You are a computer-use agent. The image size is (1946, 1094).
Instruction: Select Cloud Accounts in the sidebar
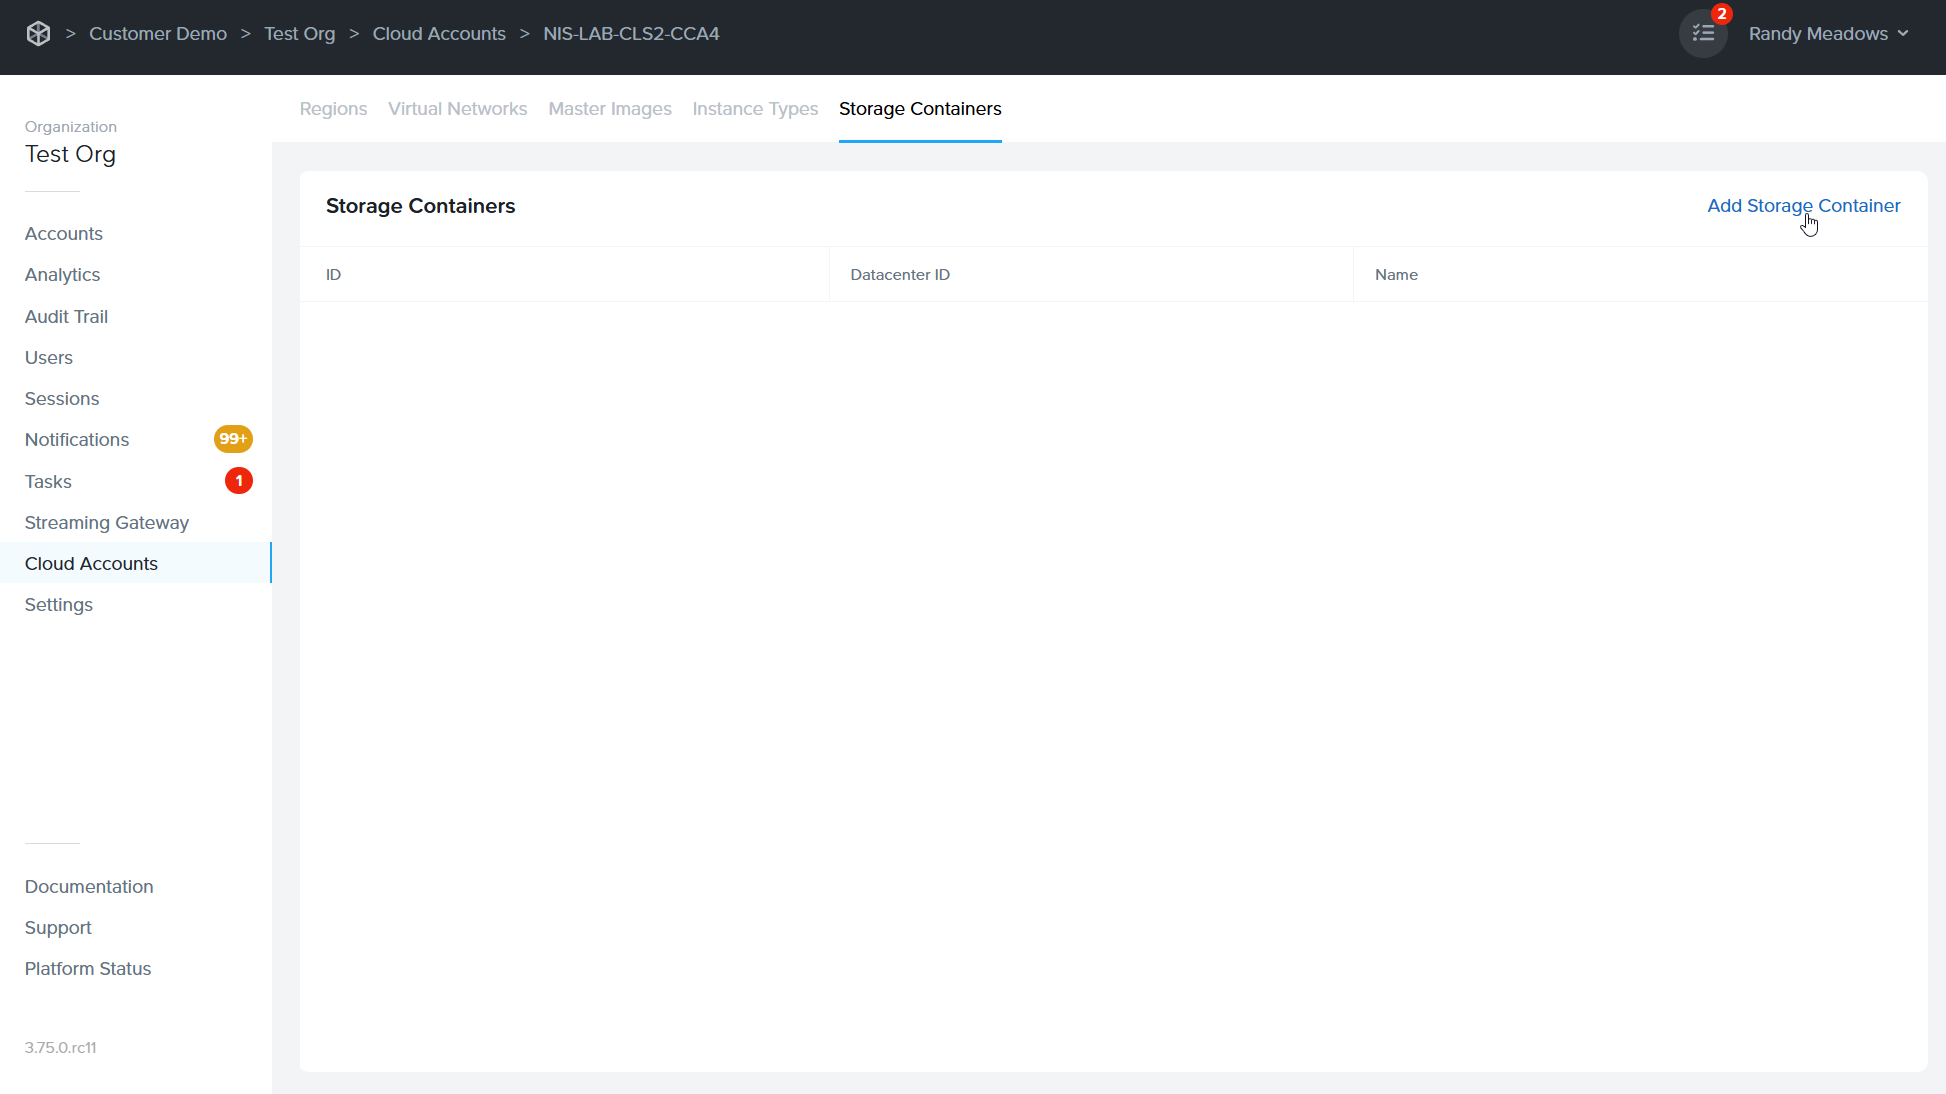click(91, 563)
